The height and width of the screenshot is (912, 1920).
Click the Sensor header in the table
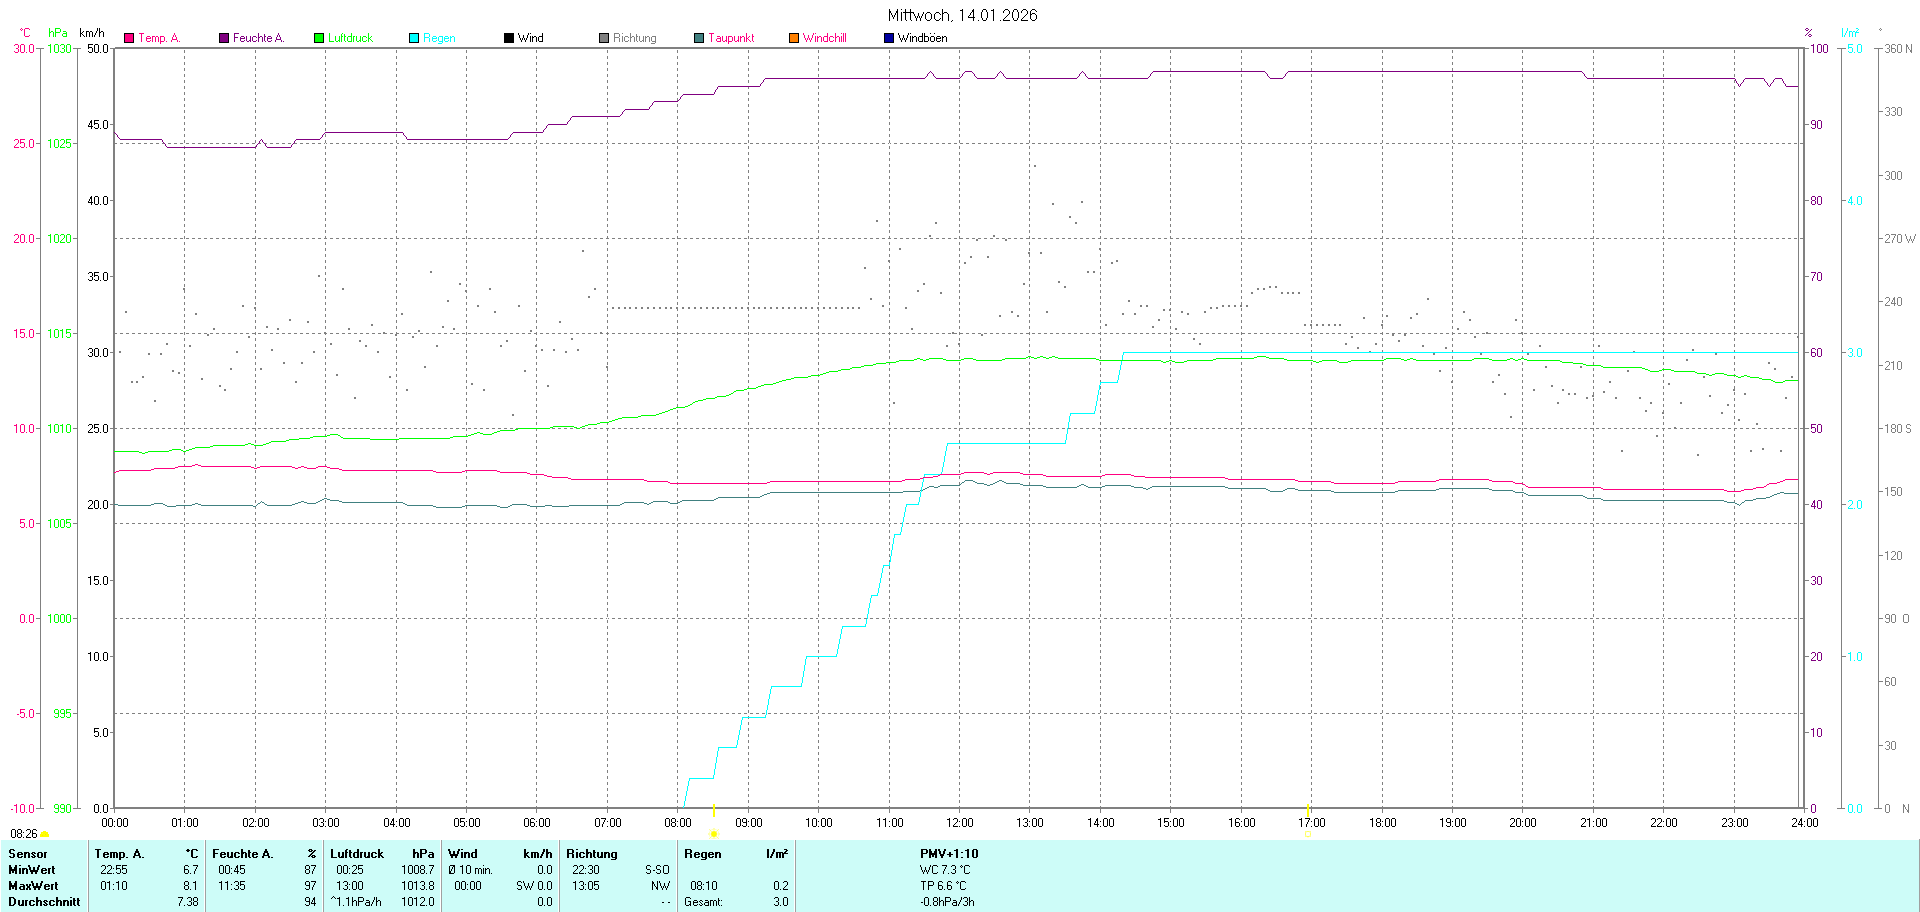(28, 854)
